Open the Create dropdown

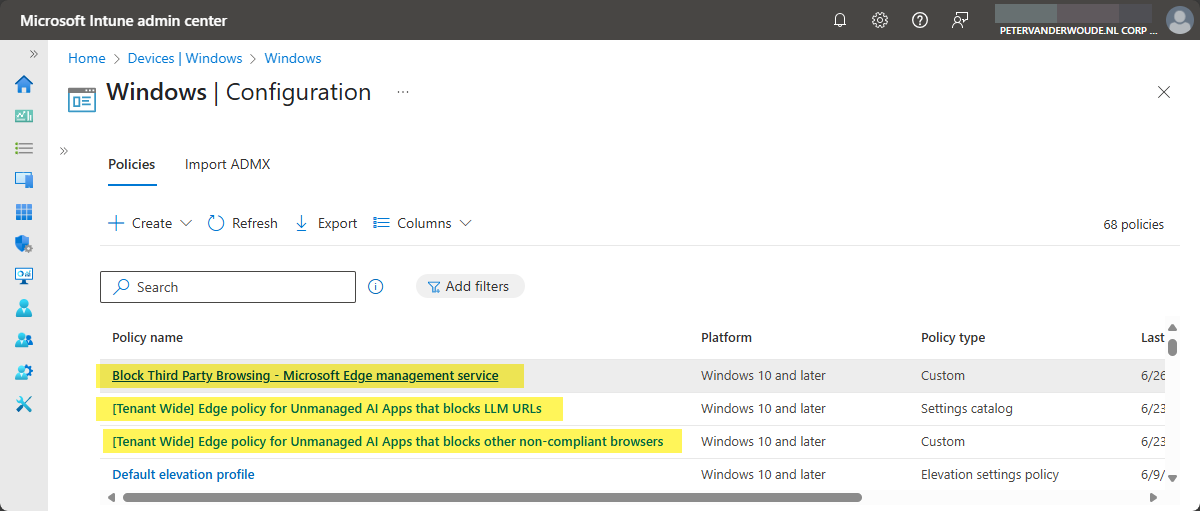150,223
